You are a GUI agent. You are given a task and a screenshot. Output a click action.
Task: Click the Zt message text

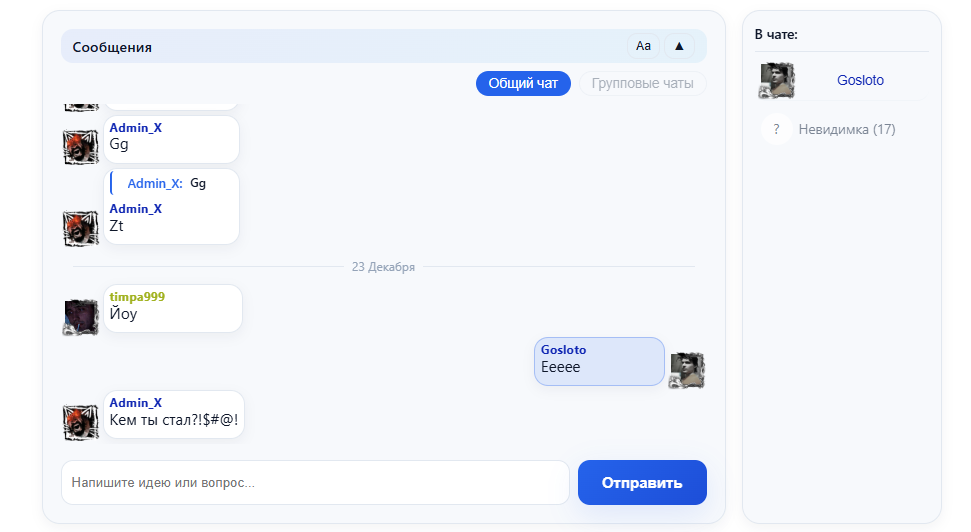pos(116,226)
